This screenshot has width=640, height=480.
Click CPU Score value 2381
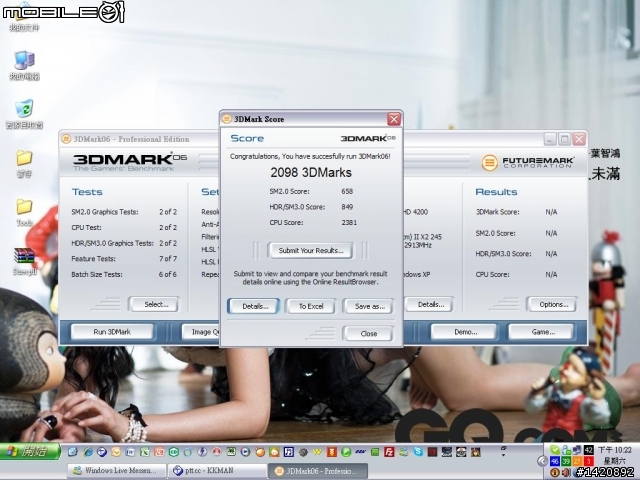pyautogui.click(x=349, y=222)
